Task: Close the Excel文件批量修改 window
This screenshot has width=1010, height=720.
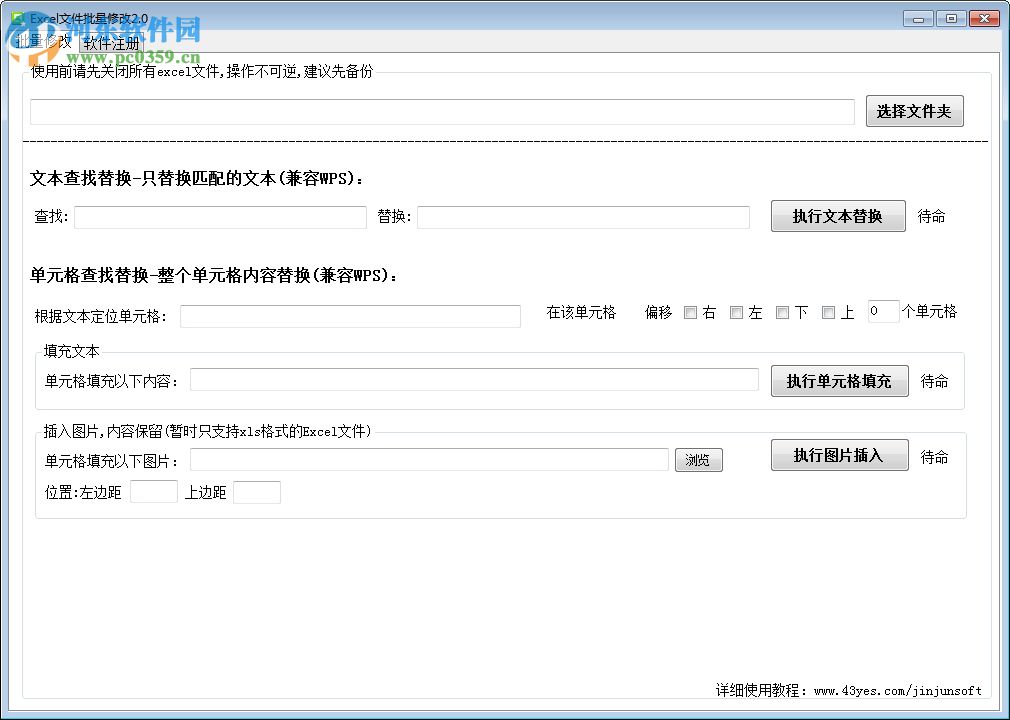Action: tap(984, 19)
